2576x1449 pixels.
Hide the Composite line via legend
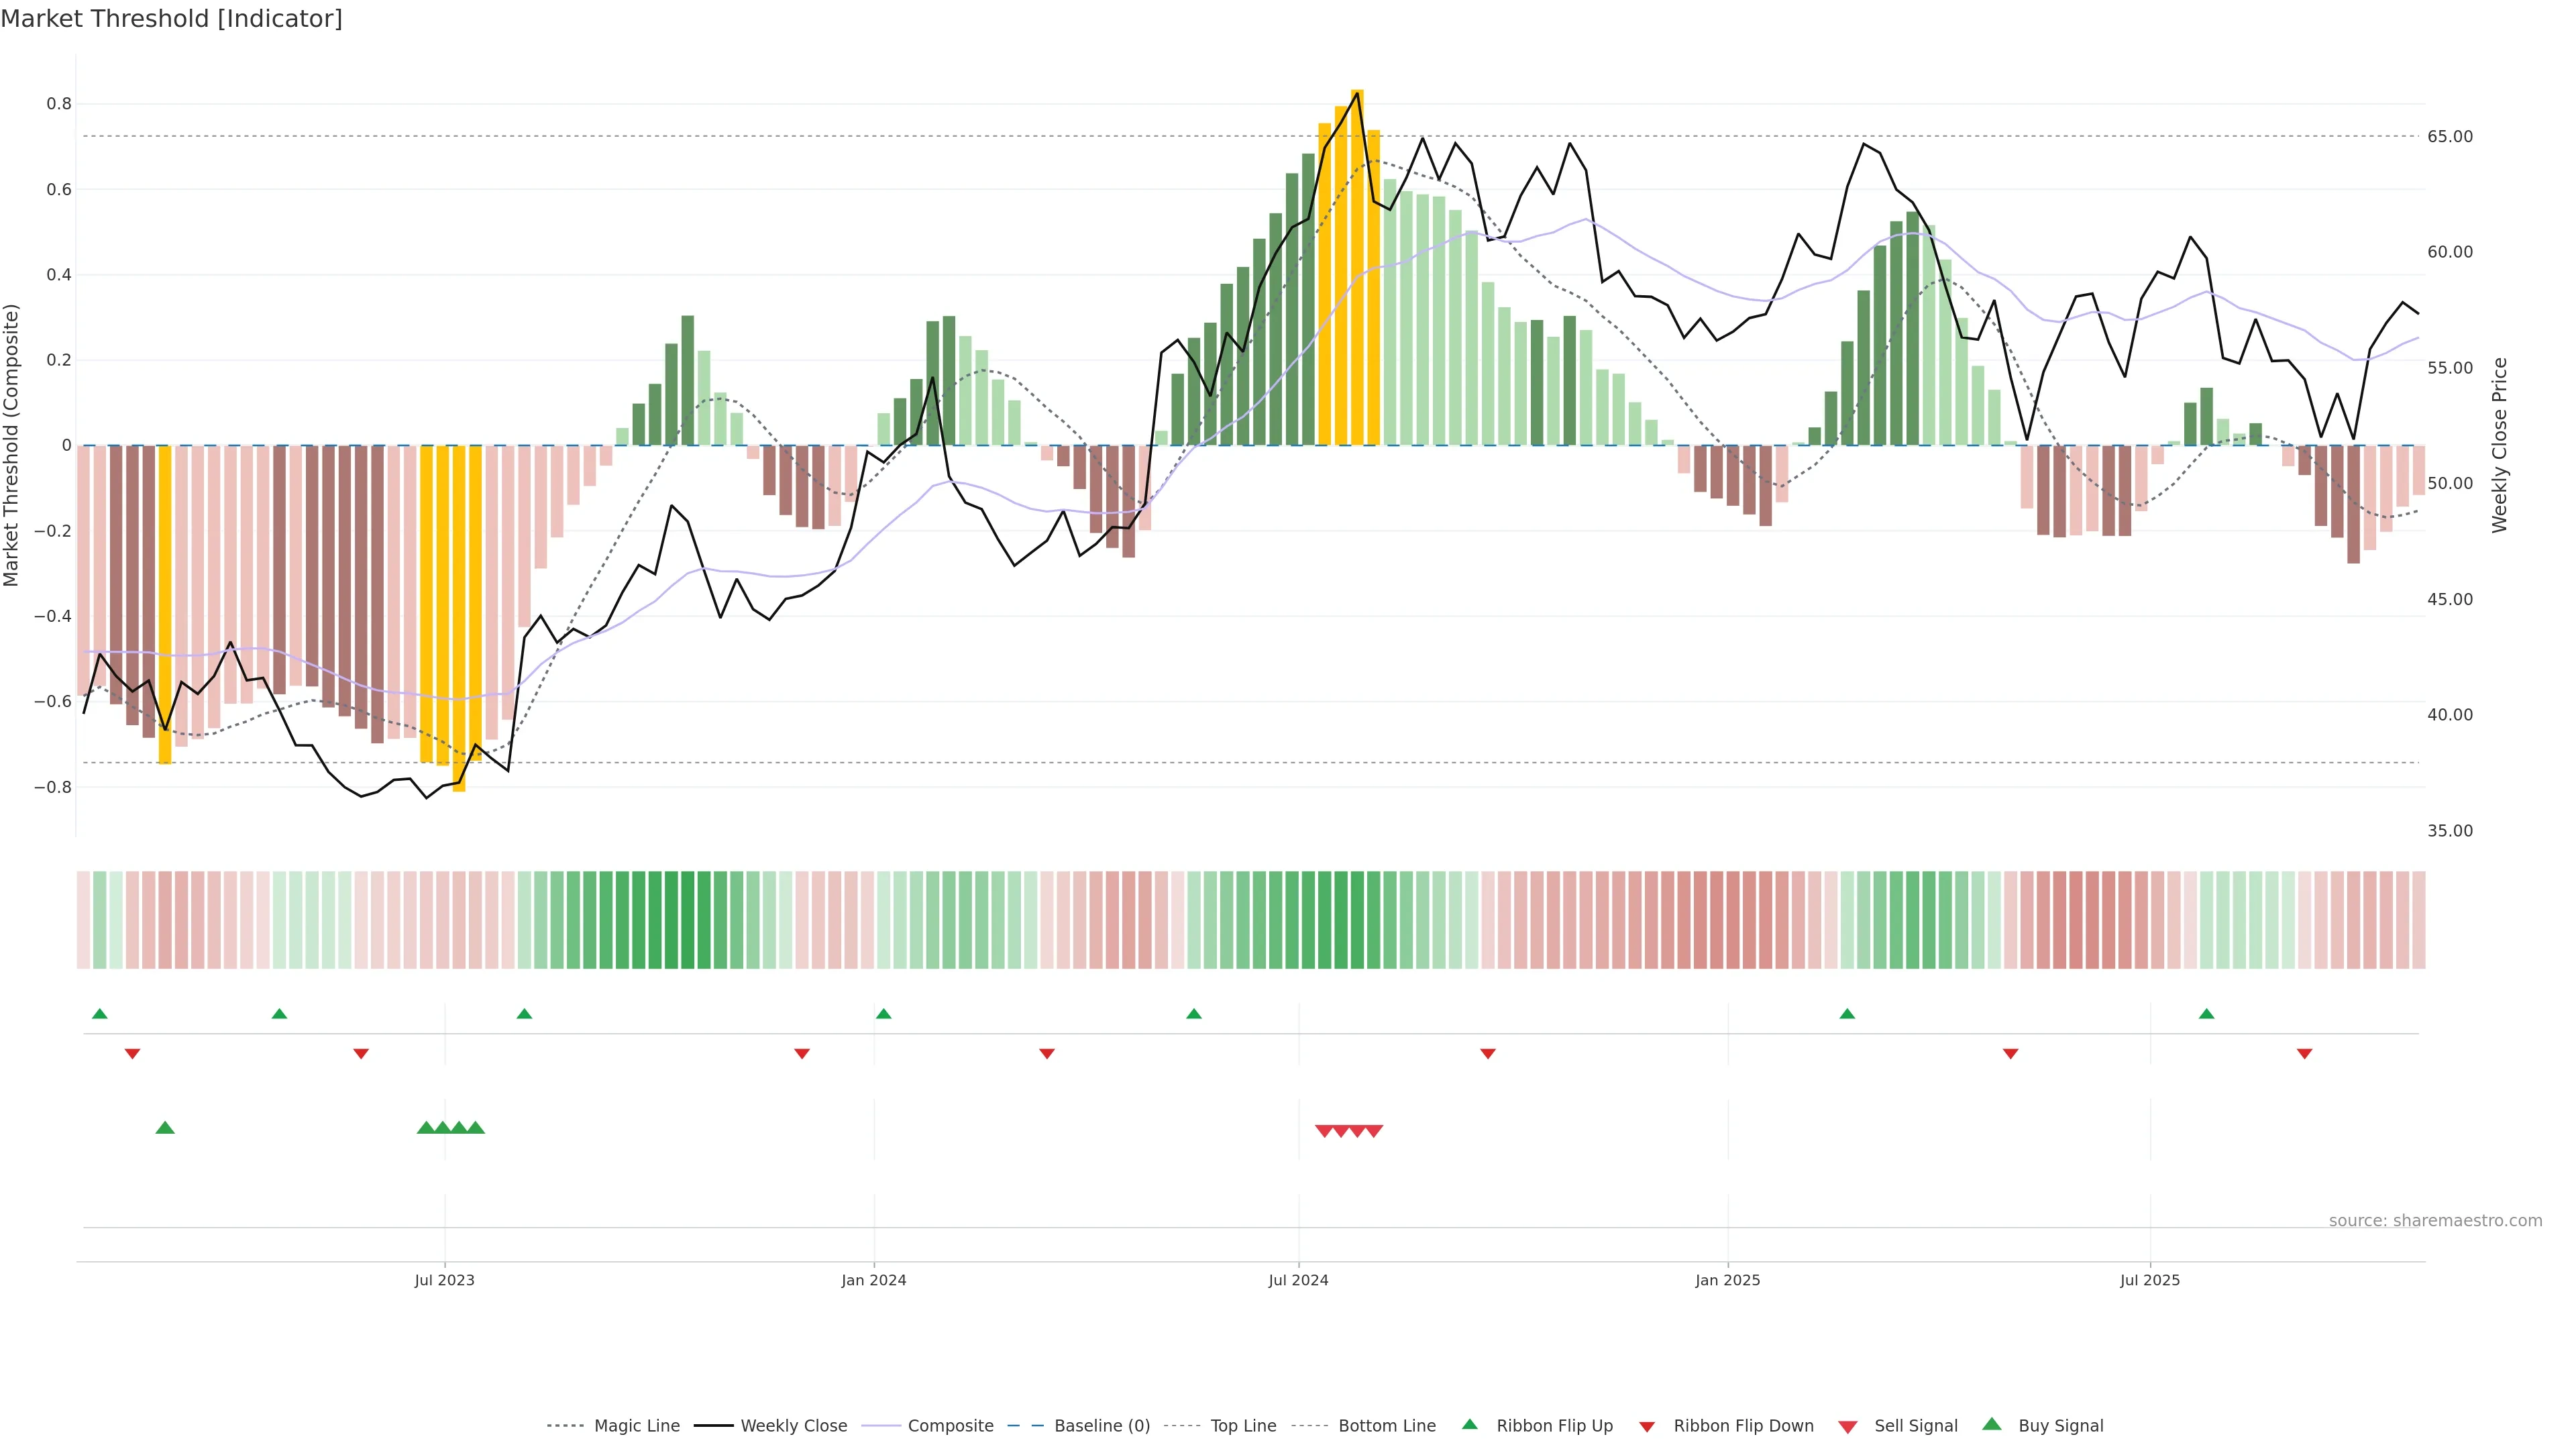point(950,1426)
